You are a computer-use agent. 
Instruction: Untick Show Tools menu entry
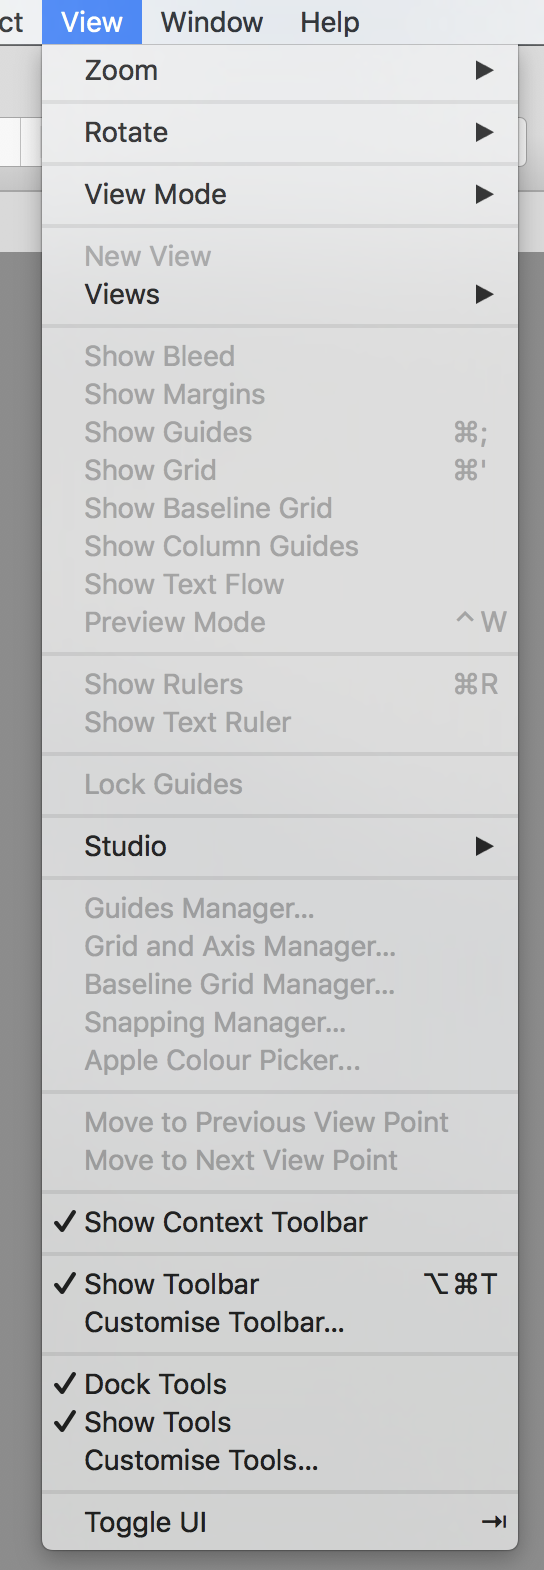pos(280,1422)
